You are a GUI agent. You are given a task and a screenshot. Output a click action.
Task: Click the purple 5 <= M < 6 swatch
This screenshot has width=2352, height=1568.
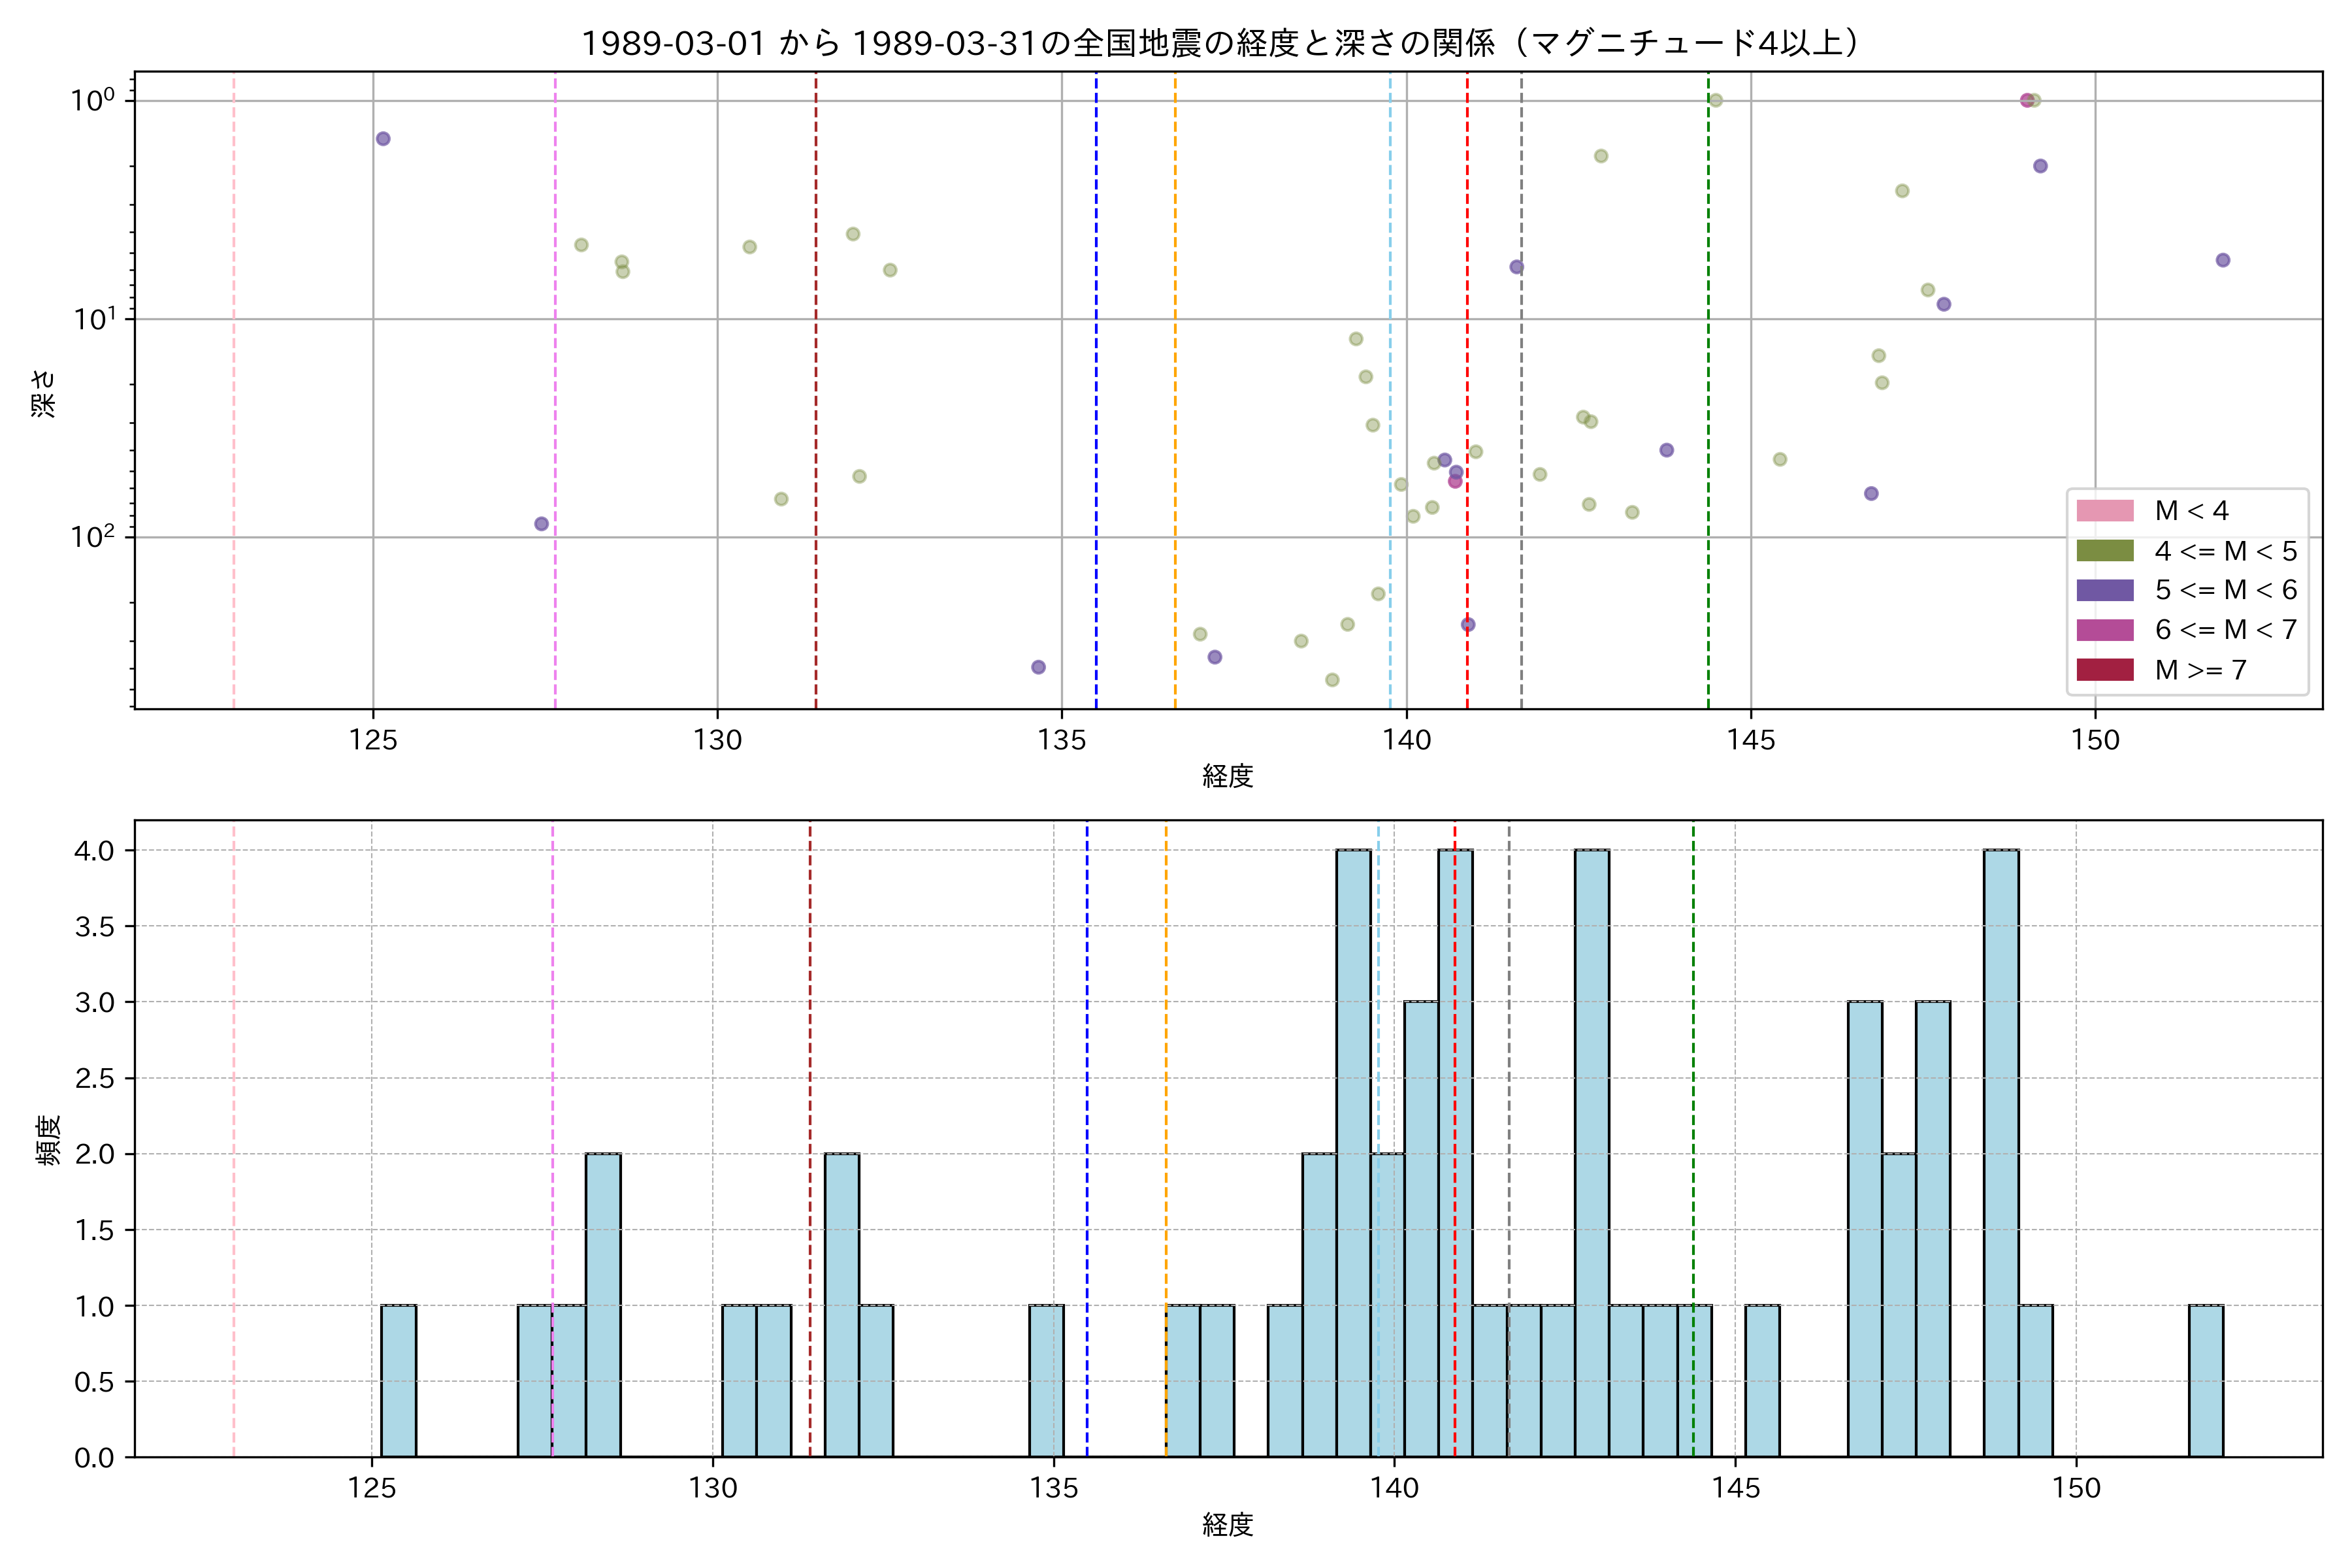pyautogui.click(x=2104, y=590)
